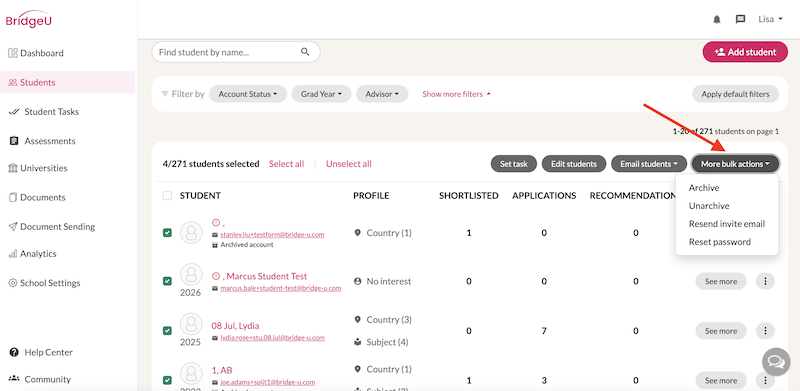Click the Select all link
Image resolution: width=800 pixels, height=391 pixels.
click(x=287, y=164)
